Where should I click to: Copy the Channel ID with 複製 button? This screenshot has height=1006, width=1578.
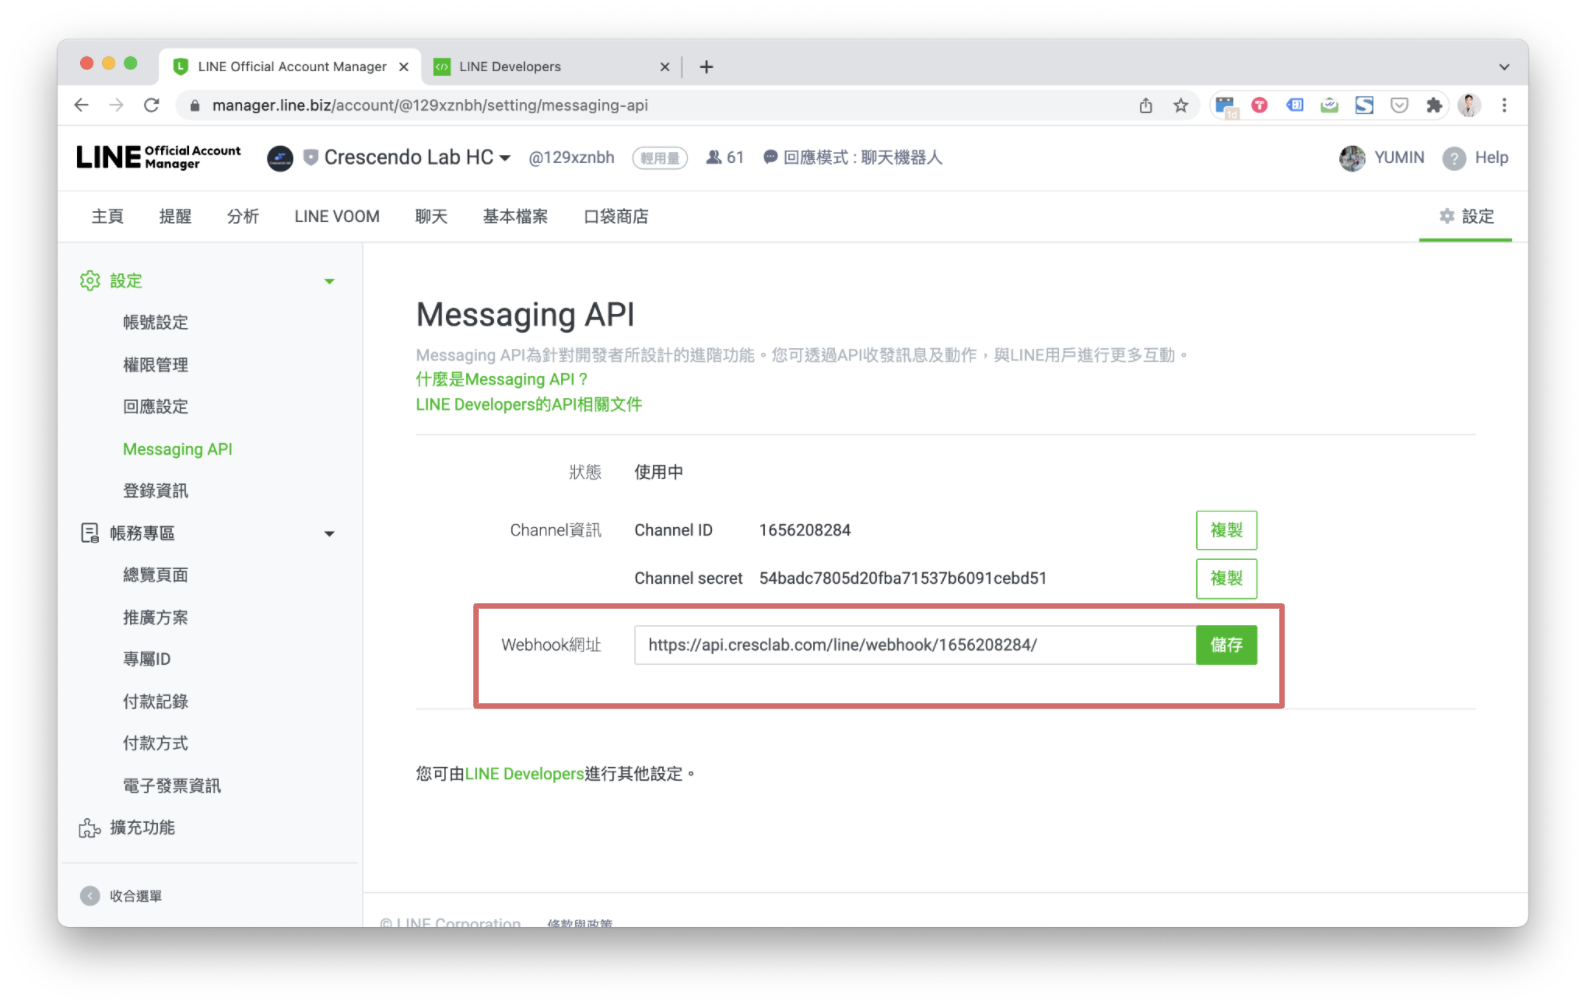click(x=1226, y=530)
